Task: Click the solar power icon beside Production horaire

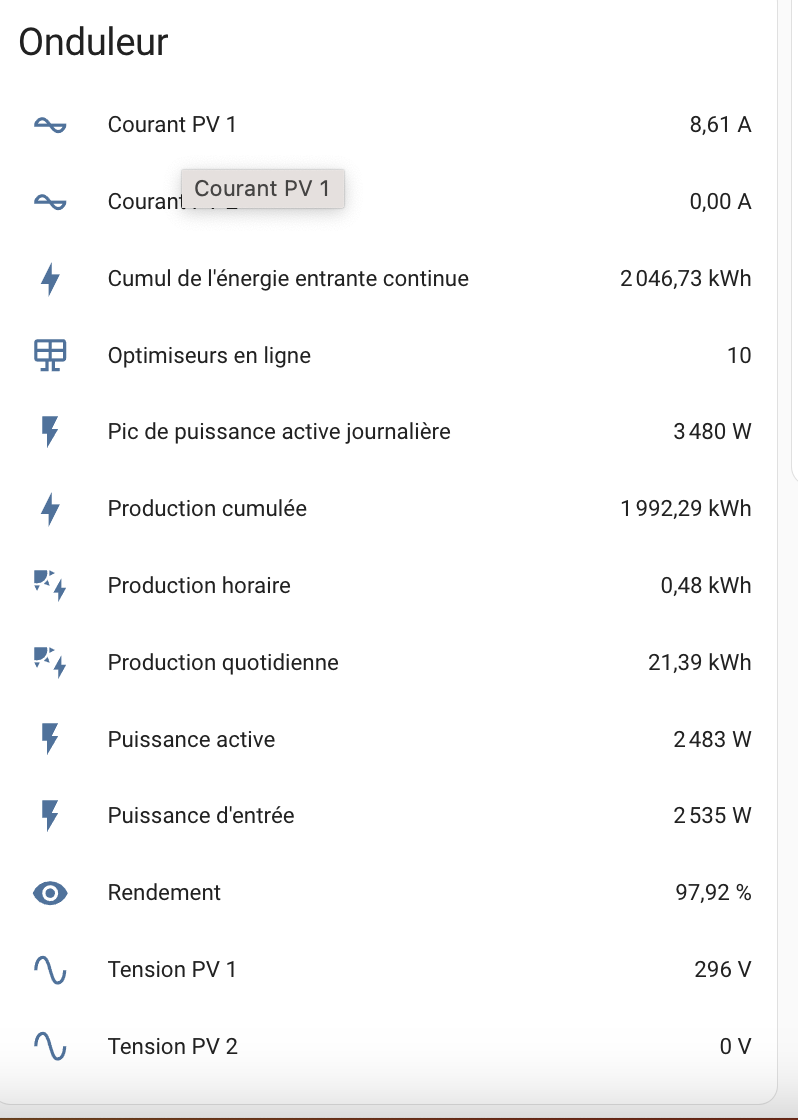Action: pyautogui.click(x=50, y=586)
